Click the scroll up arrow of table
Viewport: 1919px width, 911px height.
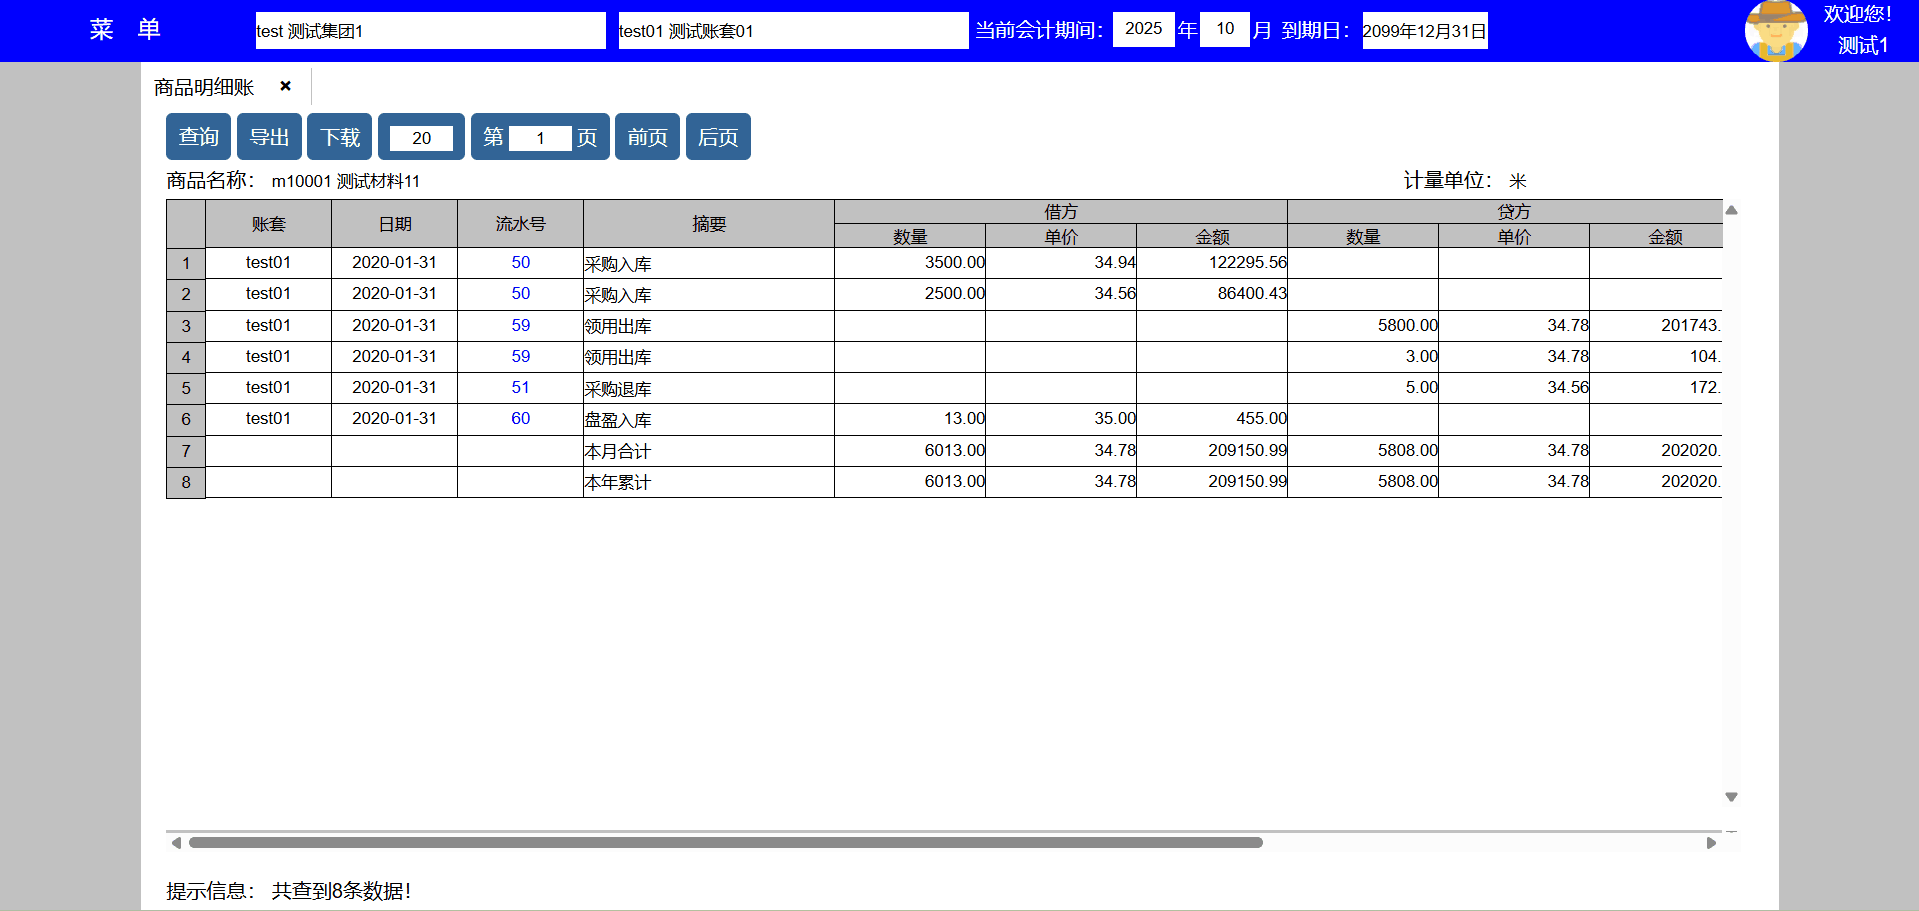(x=1731, y=210)
